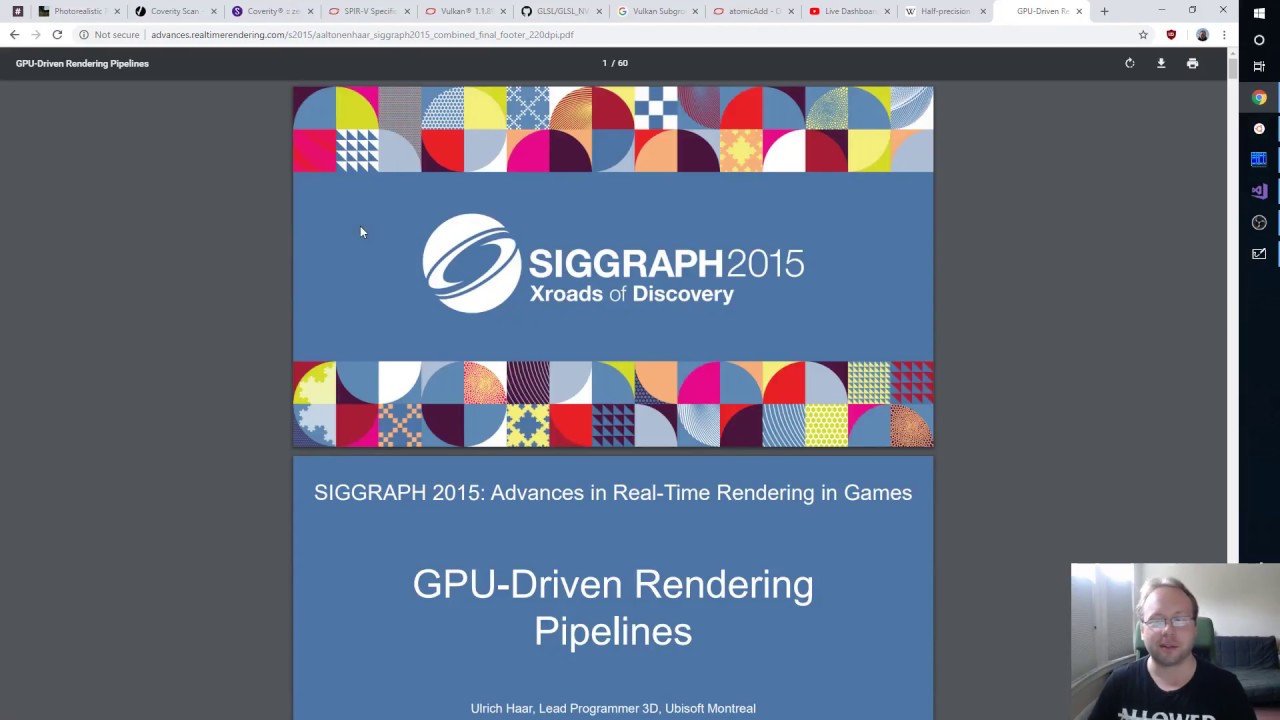Click the webcam overlay video
This screenshot has width=1280, height=720.
1175,642
